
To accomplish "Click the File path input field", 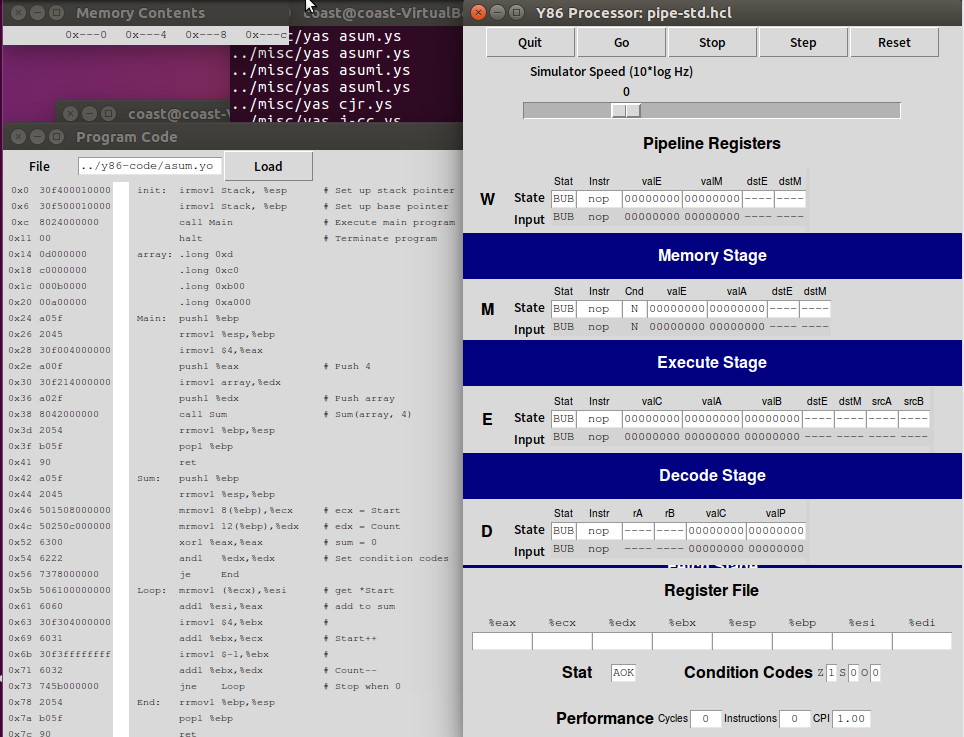I will [149, 166].
